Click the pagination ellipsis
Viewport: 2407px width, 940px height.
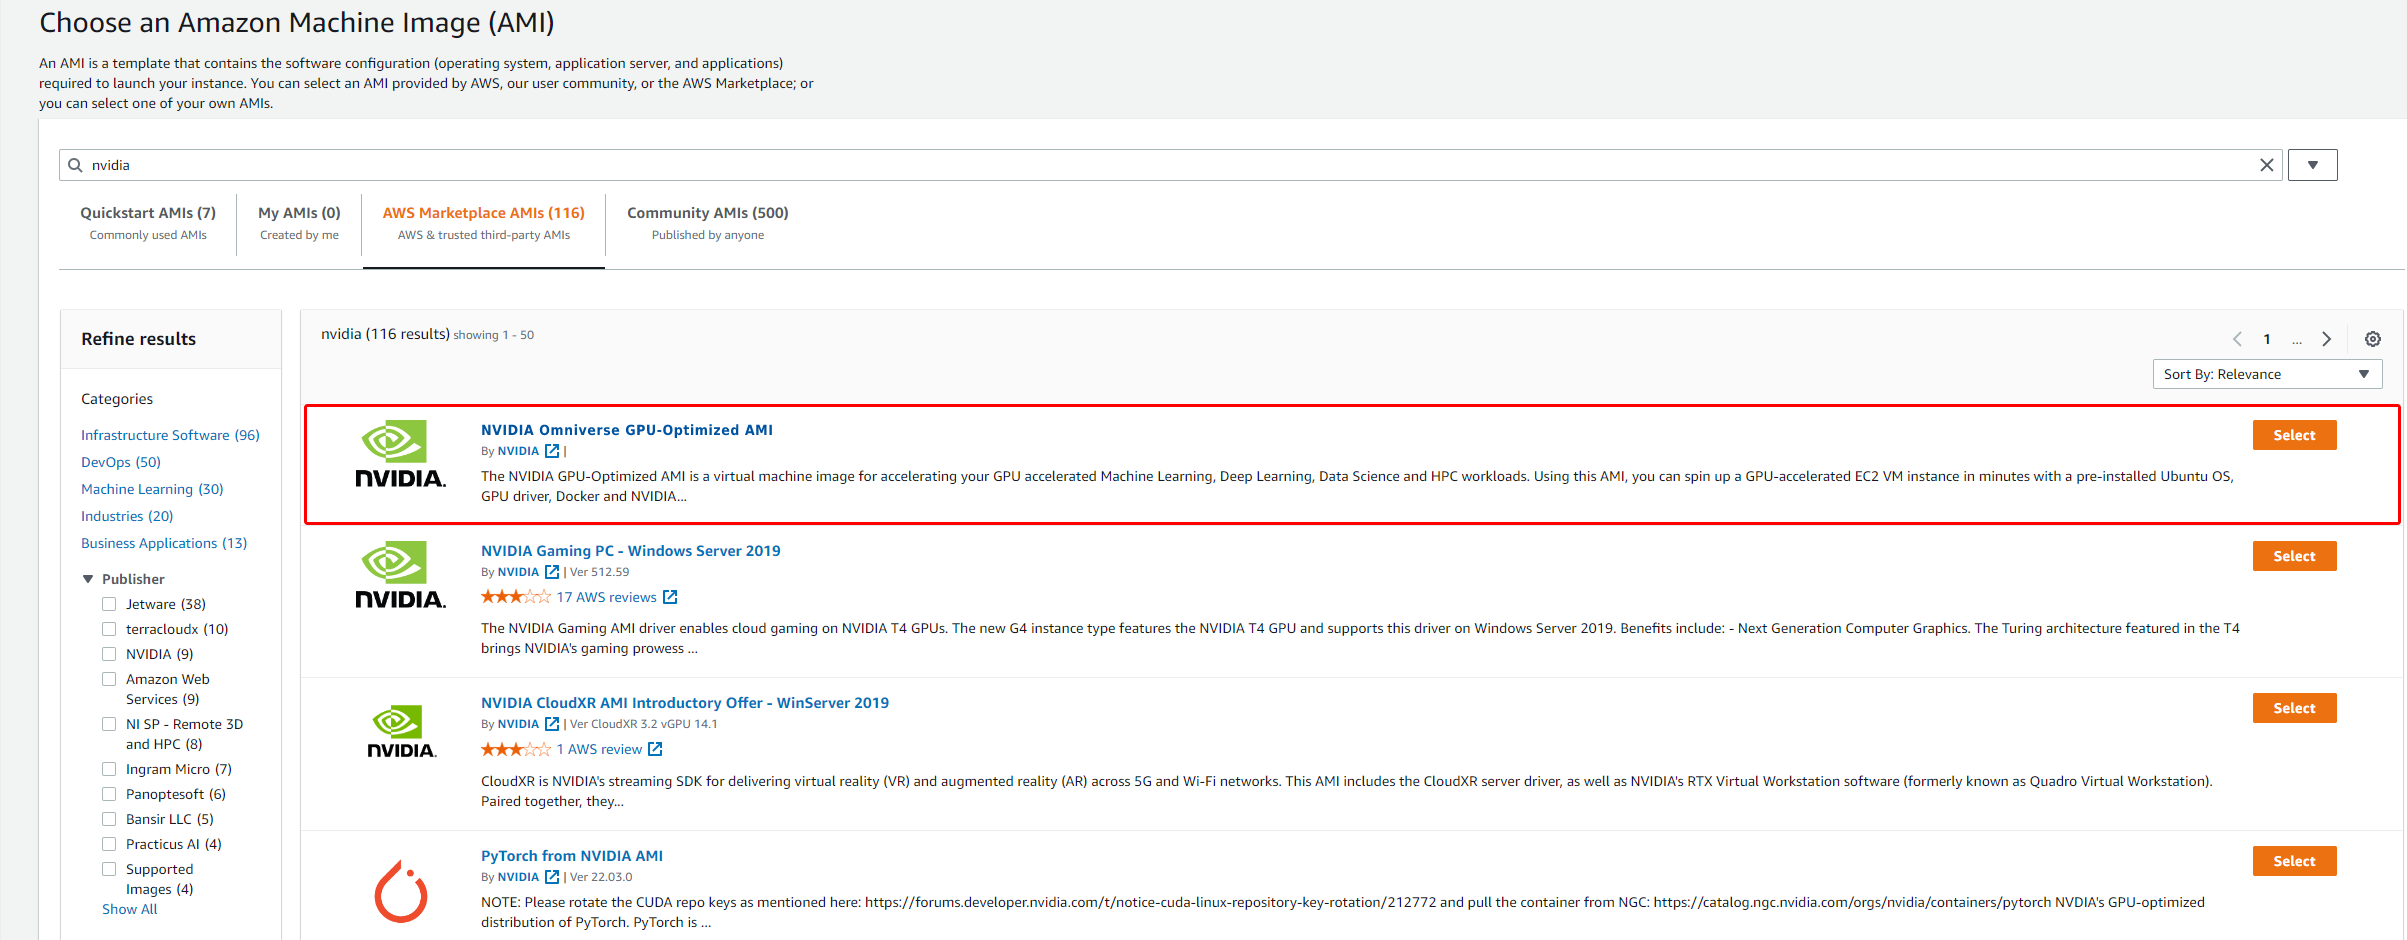coord(2297,340)
